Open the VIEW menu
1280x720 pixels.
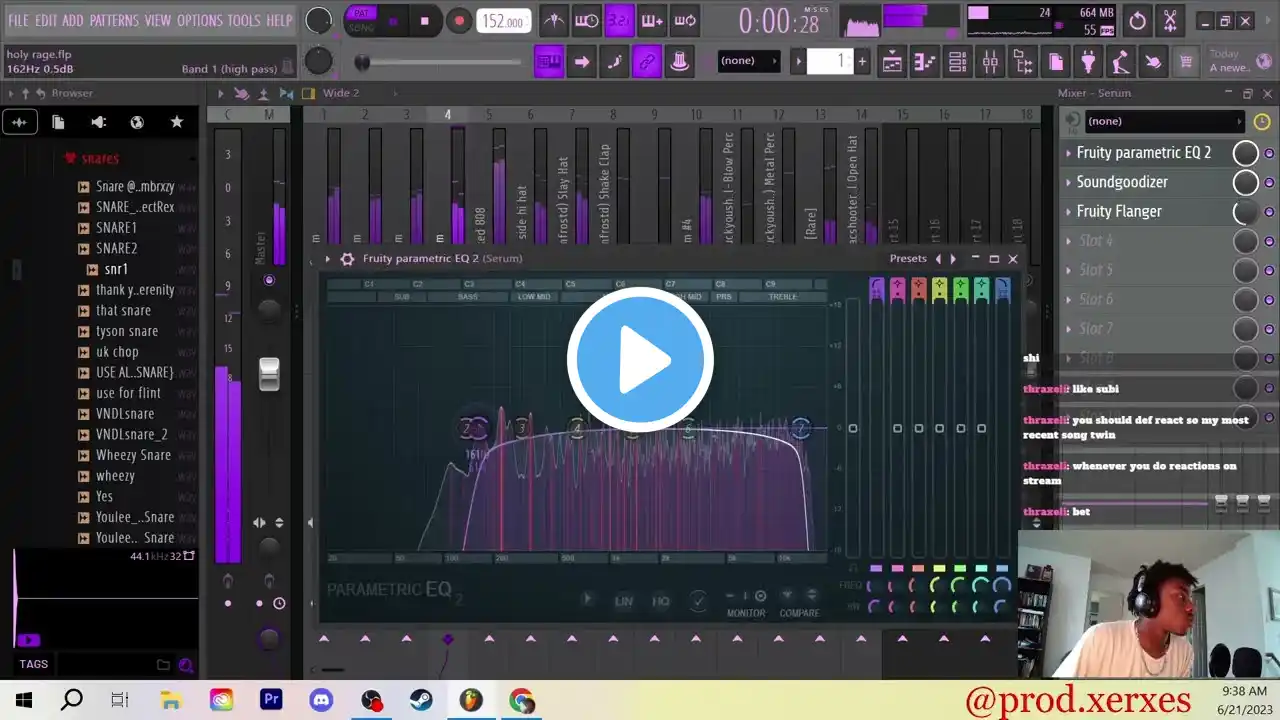coord(158,20)
